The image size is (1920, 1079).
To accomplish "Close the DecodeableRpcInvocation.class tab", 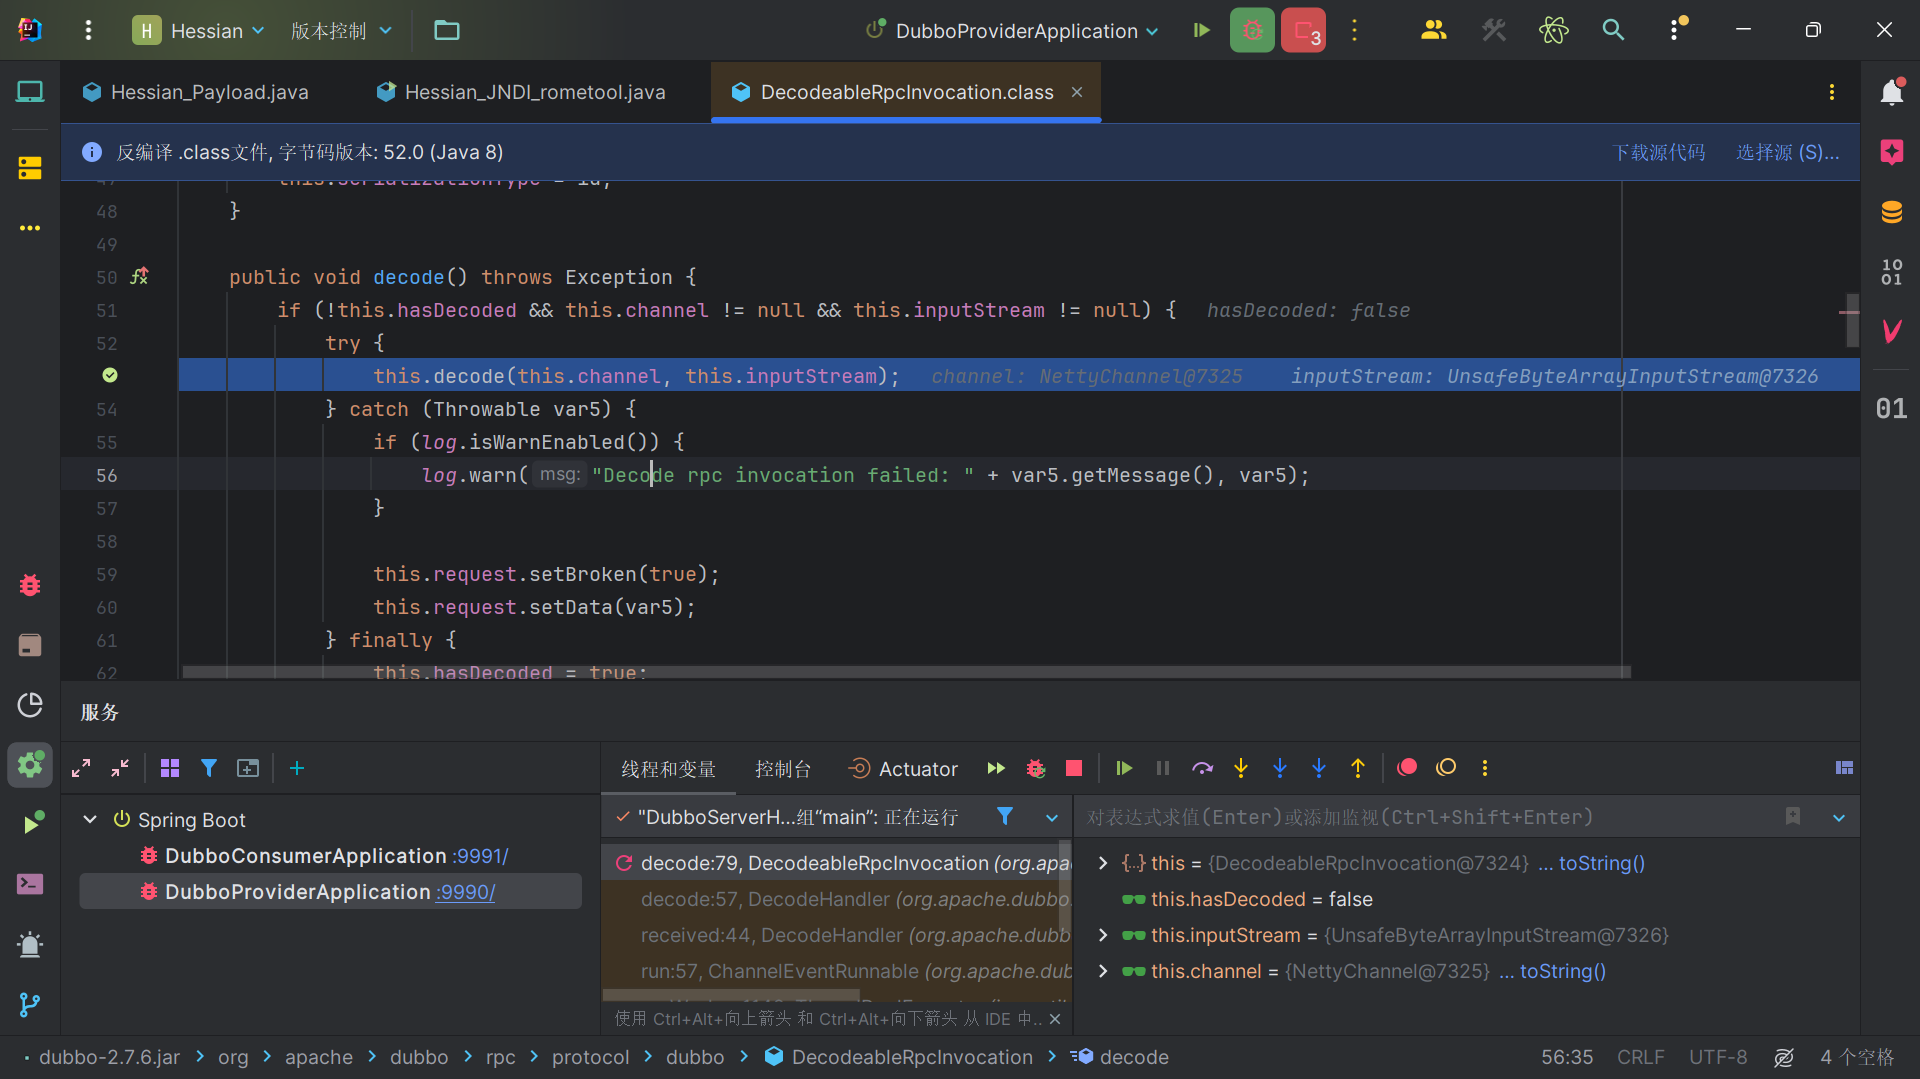I will [1077, 92].
